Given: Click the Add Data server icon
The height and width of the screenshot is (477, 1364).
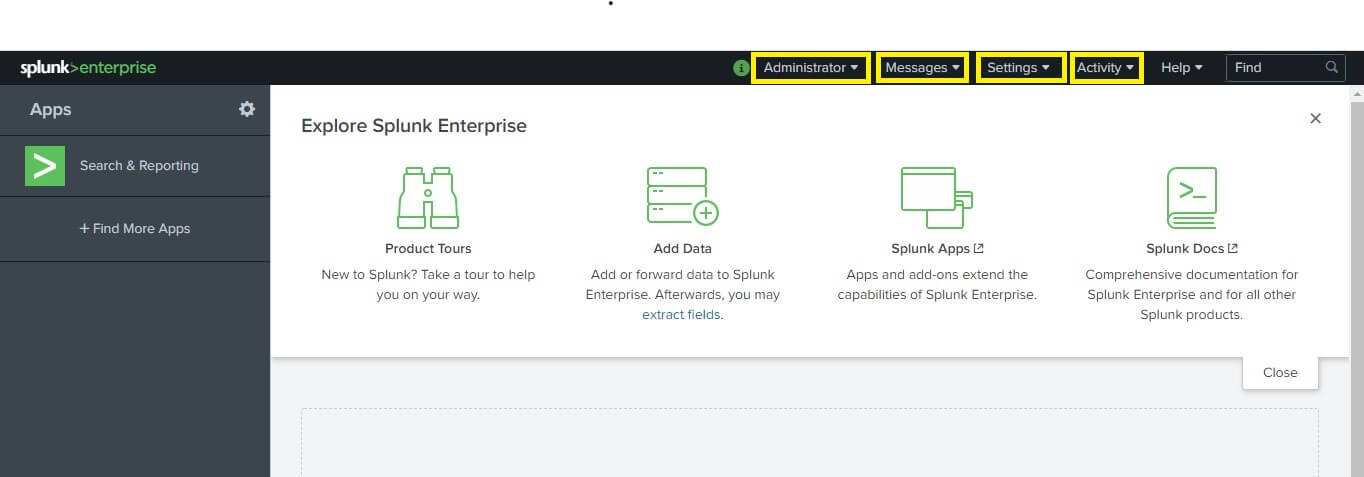Looking at the screenshot, I should click(x=682, y=197).
